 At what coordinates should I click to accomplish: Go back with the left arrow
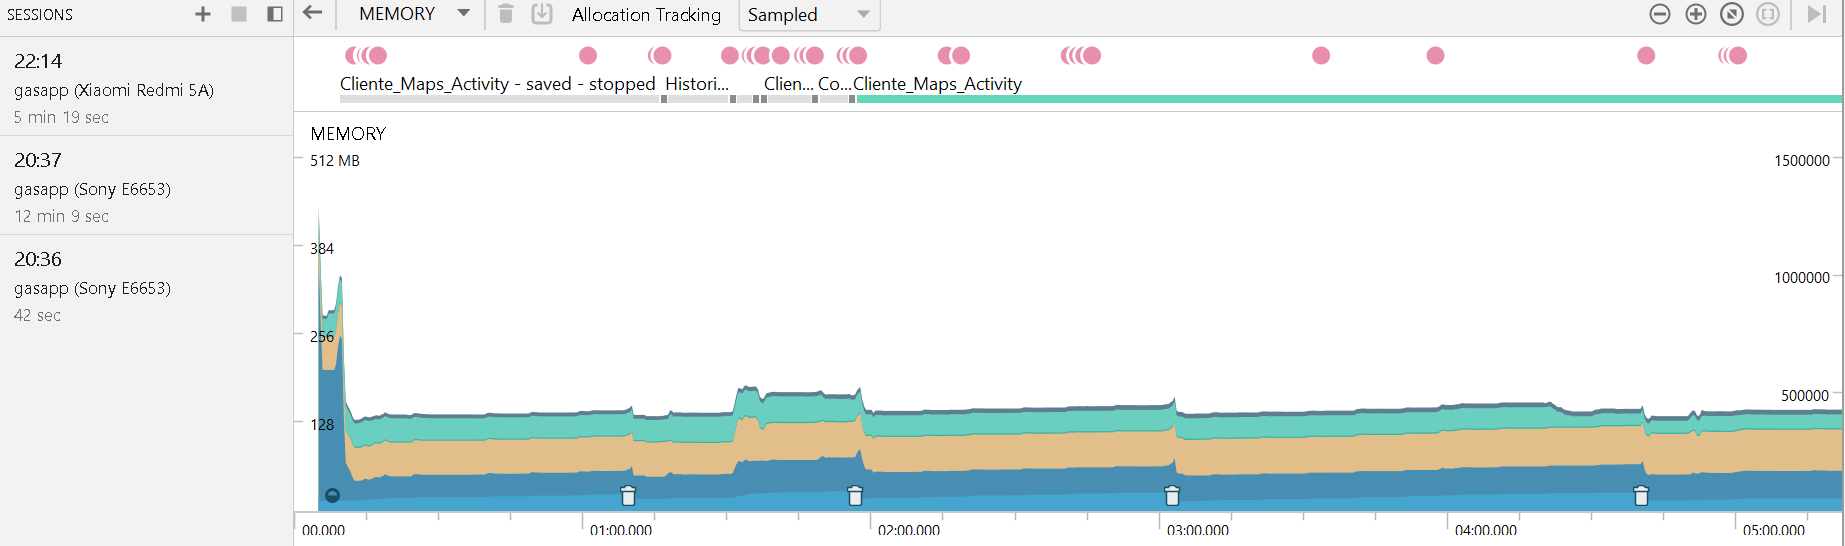(313, 13)
